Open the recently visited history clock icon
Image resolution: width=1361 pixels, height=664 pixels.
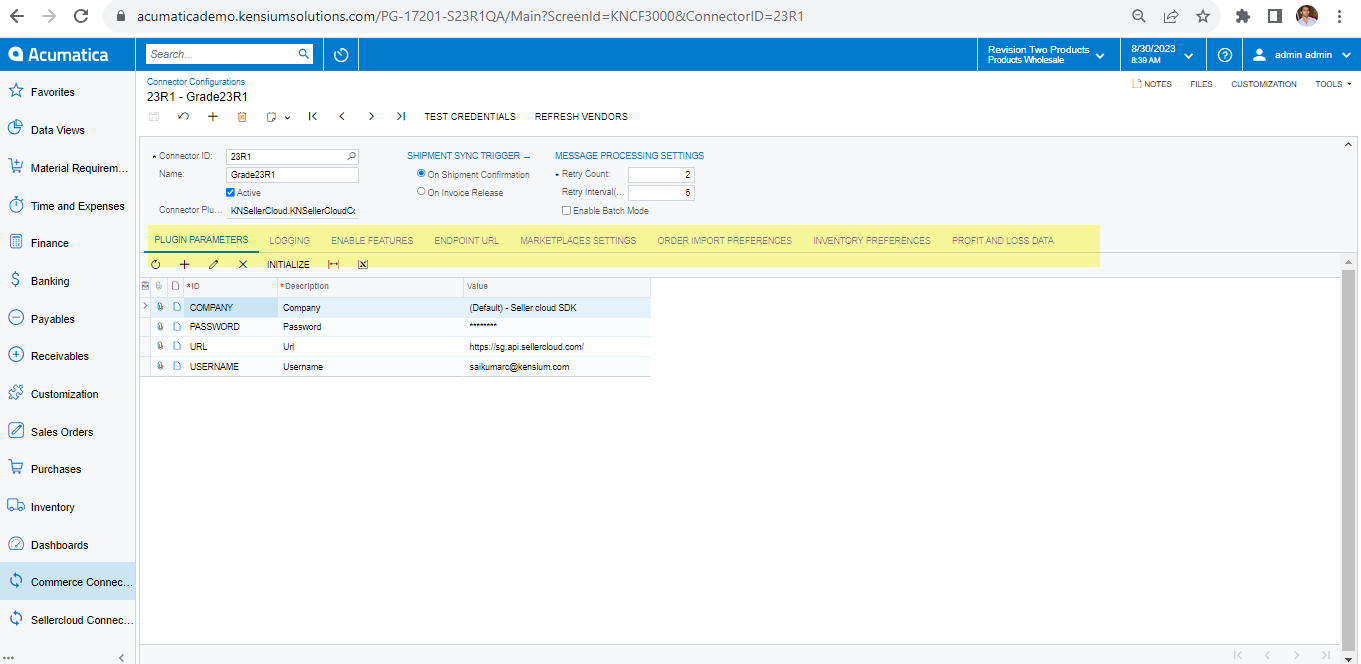[341, 55]
